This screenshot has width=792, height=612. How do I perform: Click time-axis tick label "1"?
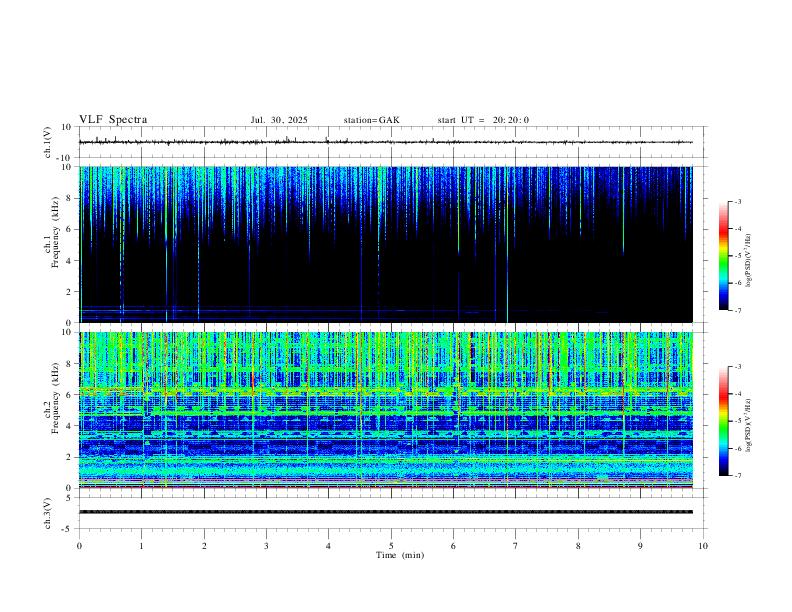[141, 546]
